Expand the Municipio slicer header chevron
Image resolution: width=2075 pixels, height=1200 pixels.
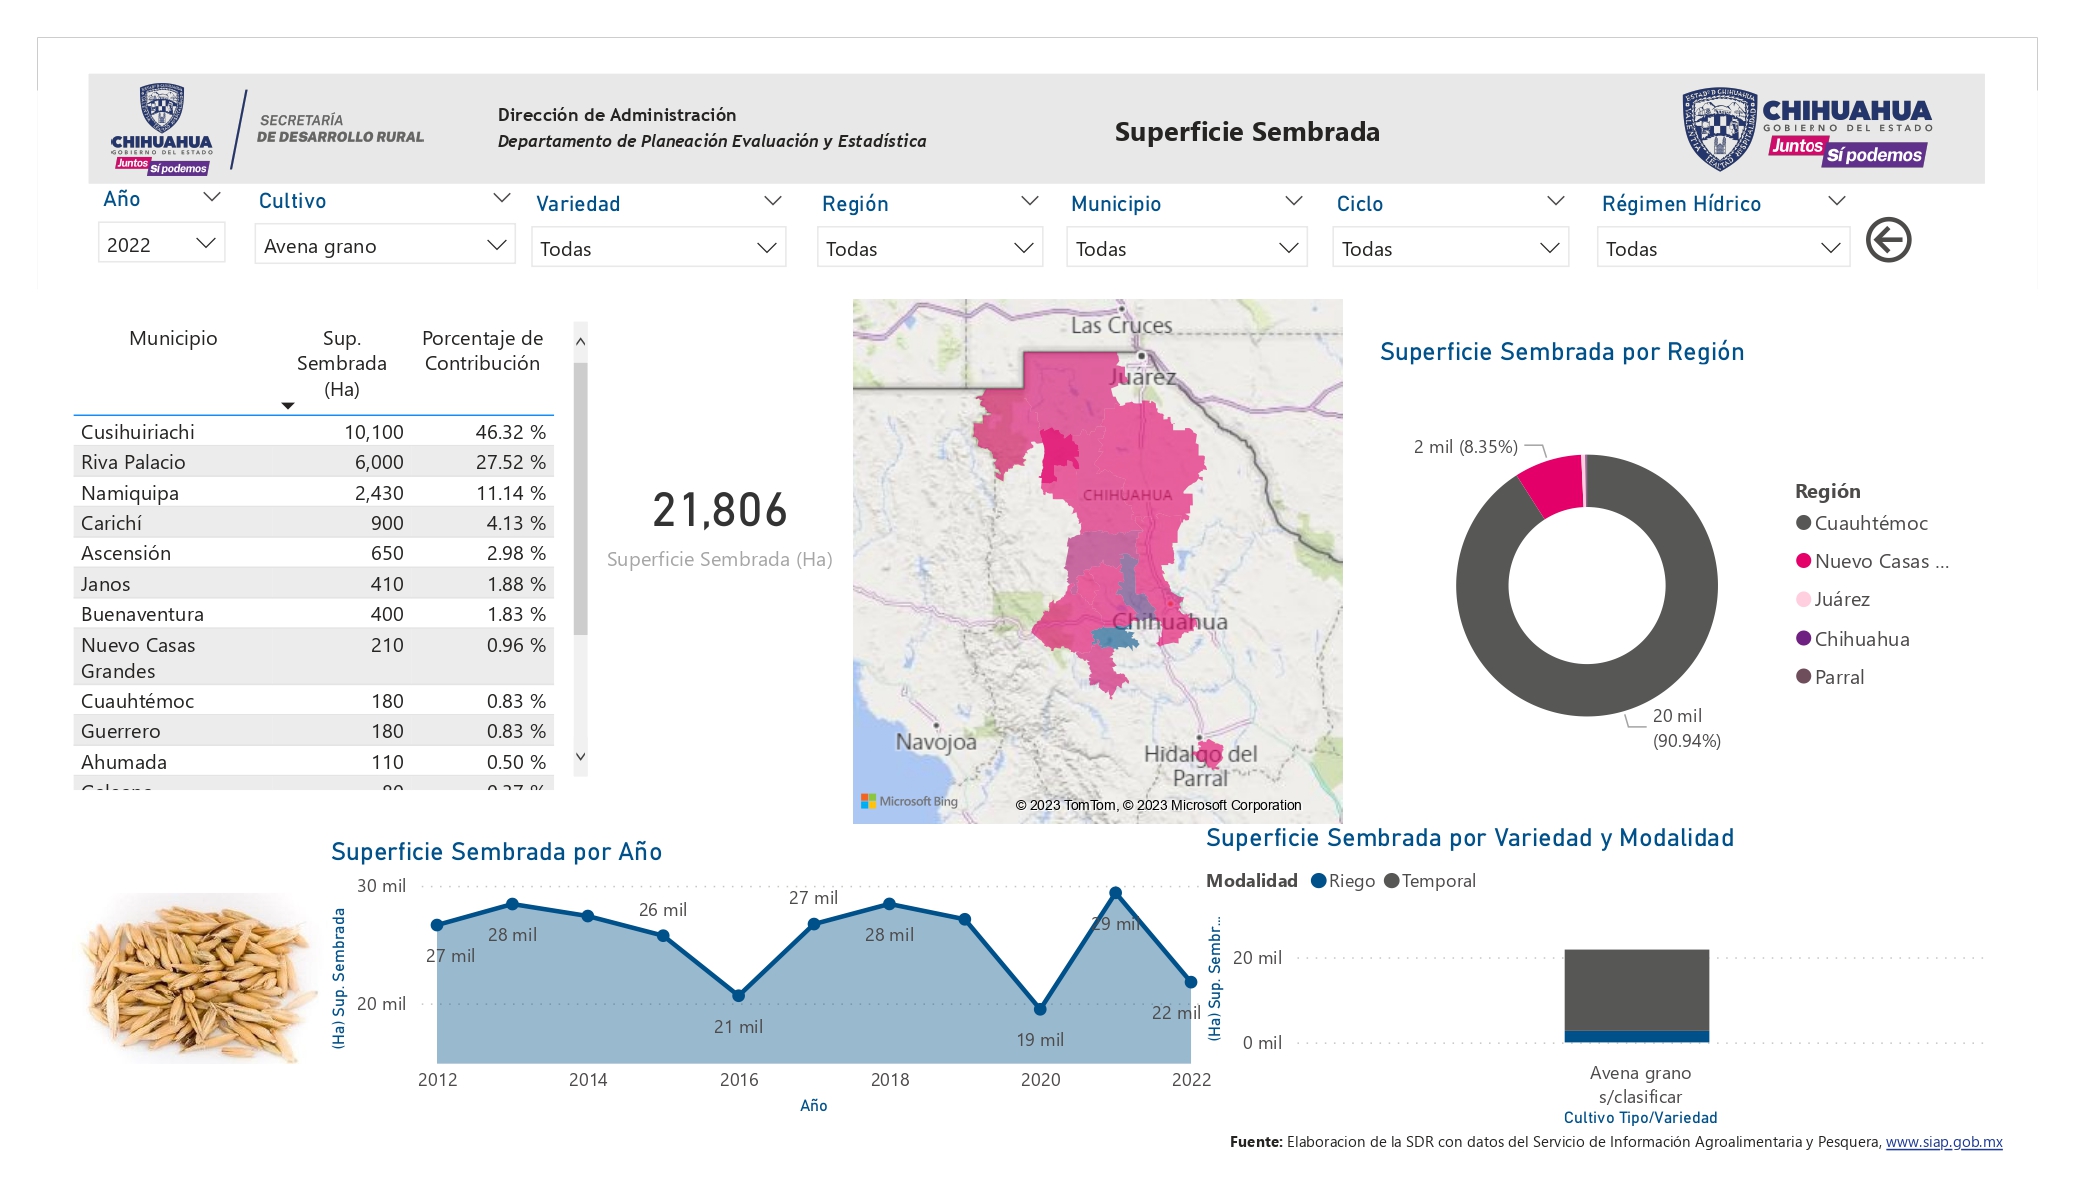[x=1293, y=202]
